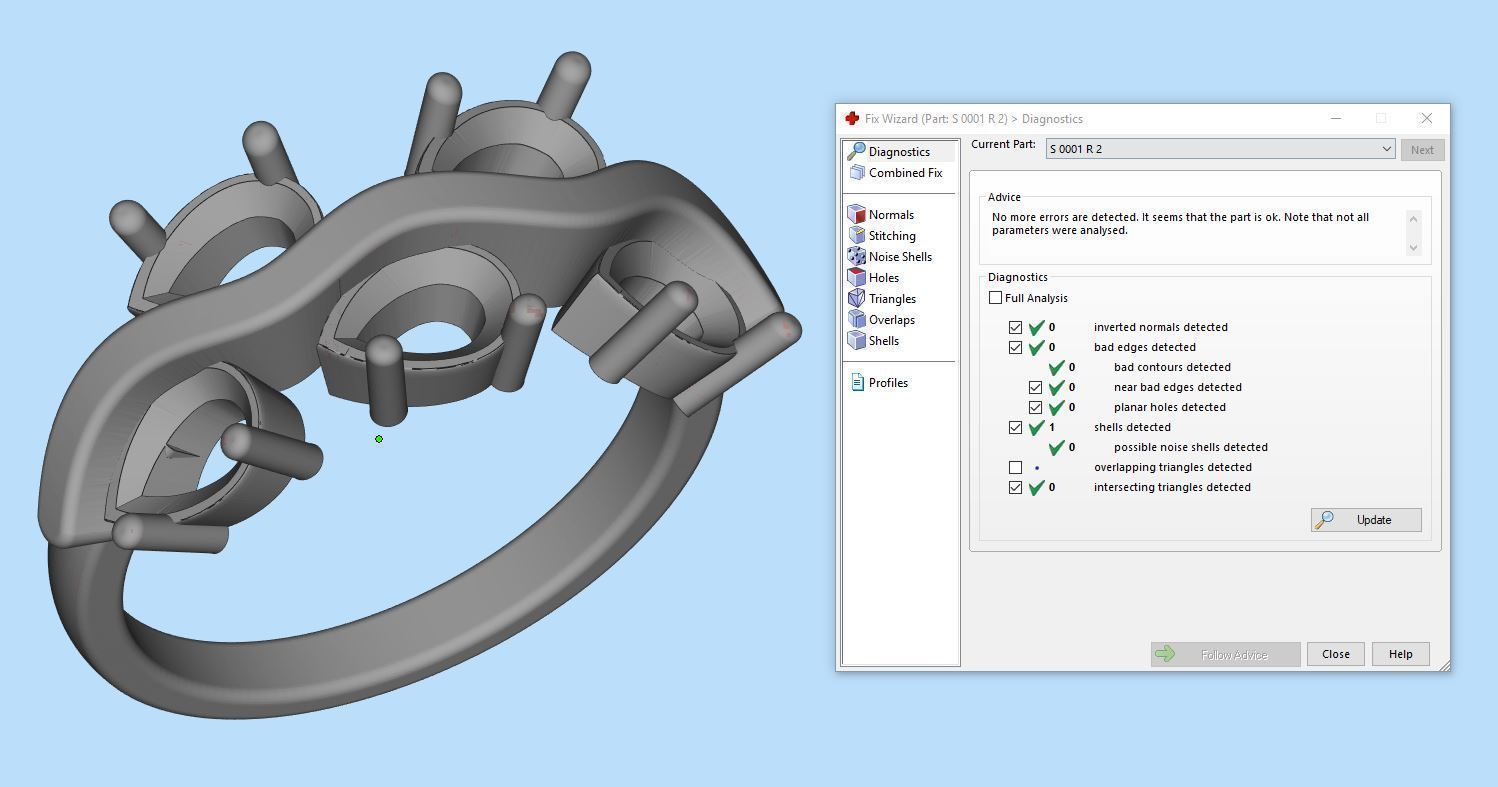Click the Fix Wizard red cross title icon
This screenshot has width=1498, height=787.
click(852, 118)
